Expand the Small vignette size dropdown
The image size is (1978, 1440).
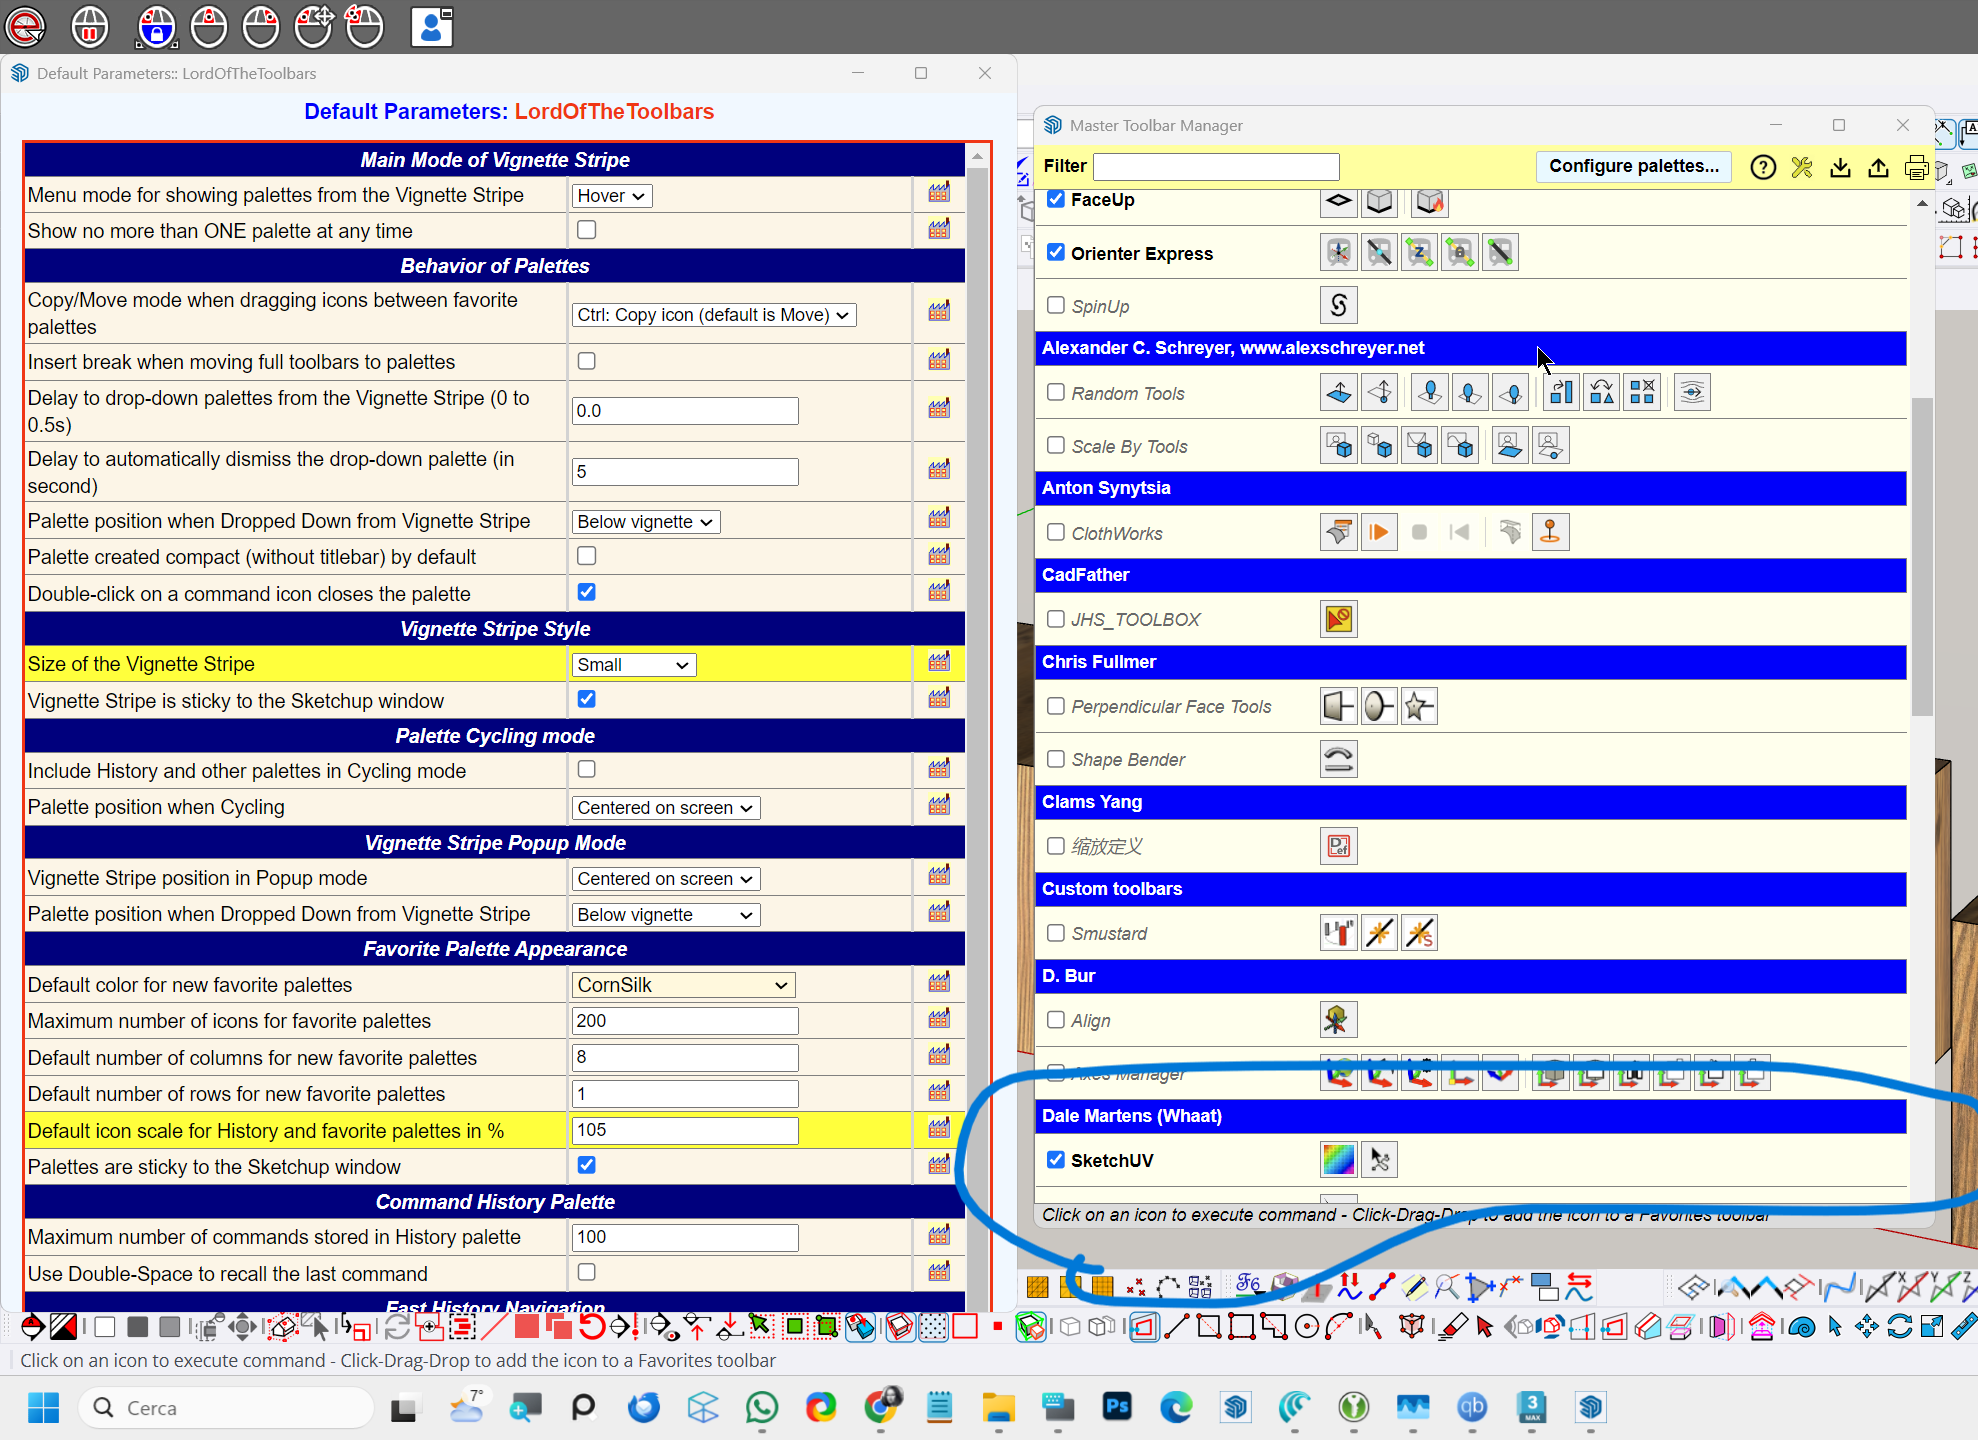(x=633, y=665)
